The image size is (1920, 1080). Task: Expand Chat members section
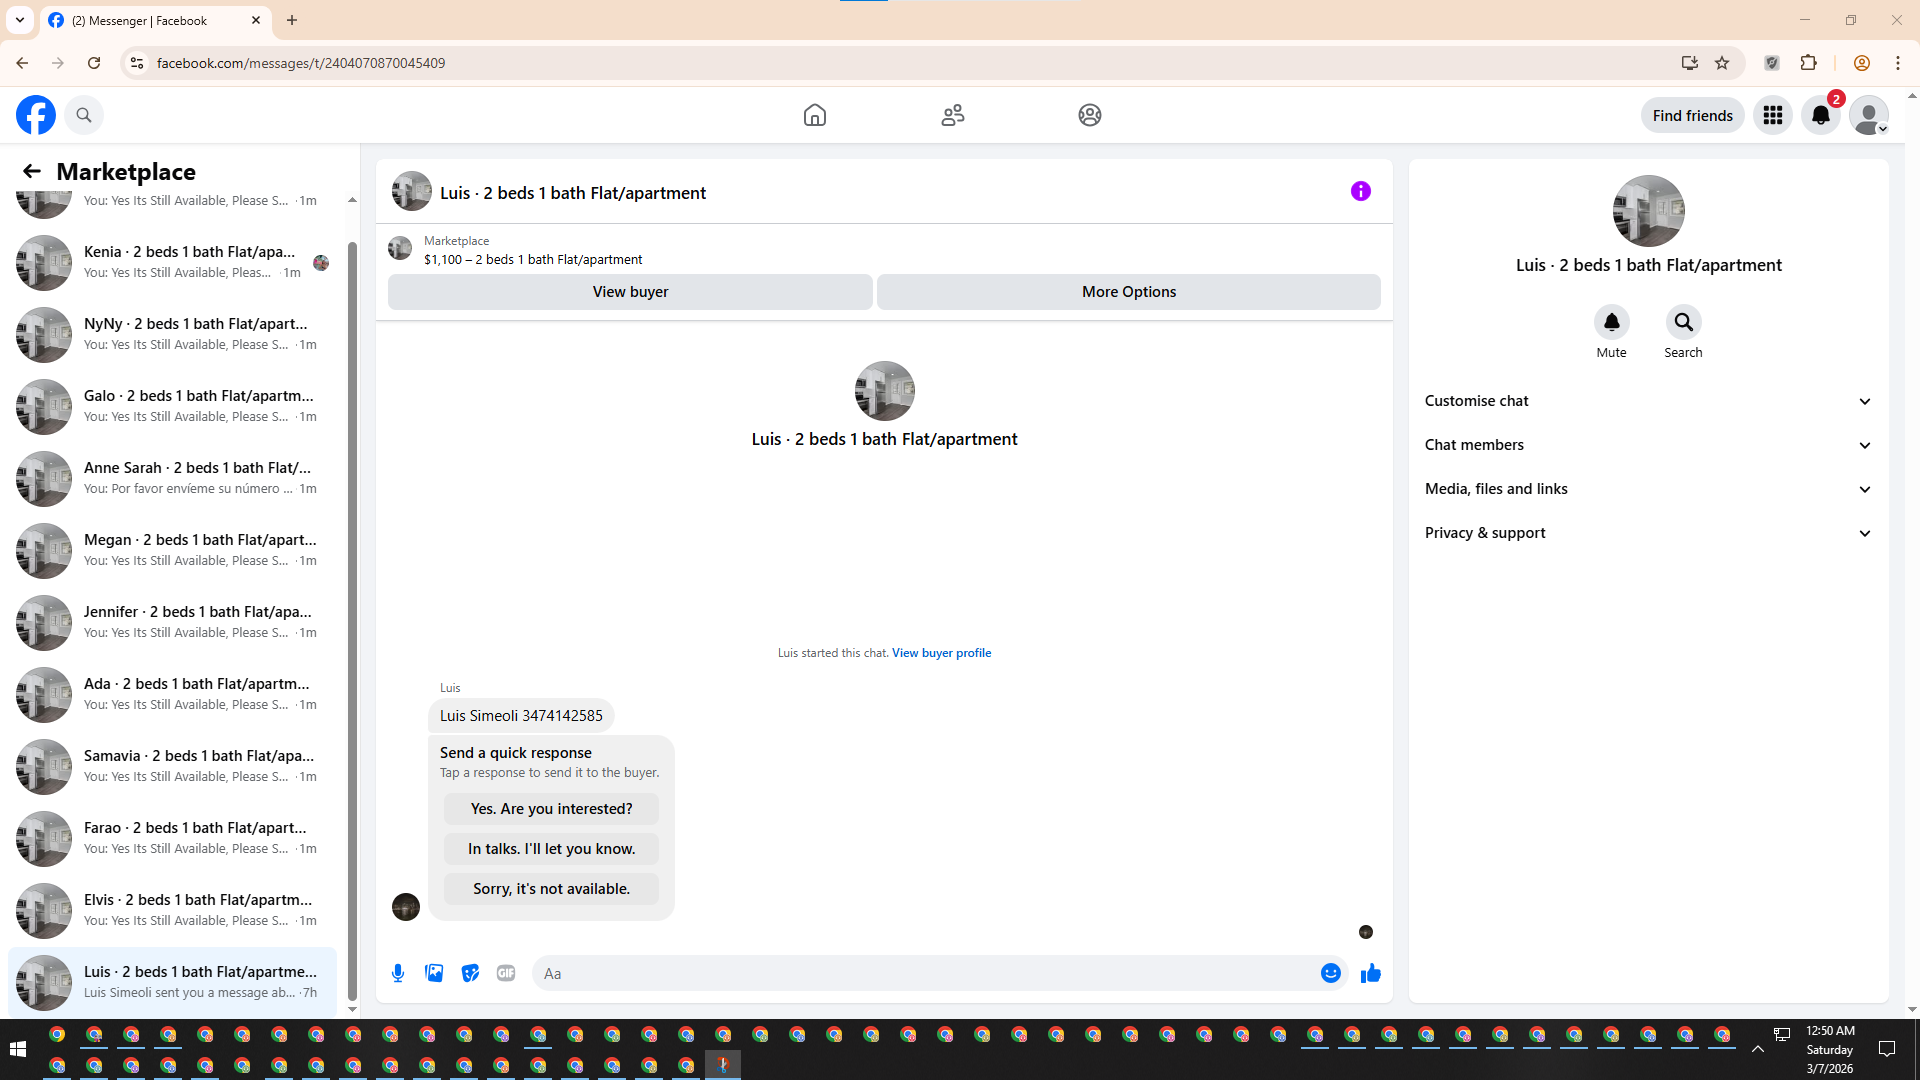1647,445
